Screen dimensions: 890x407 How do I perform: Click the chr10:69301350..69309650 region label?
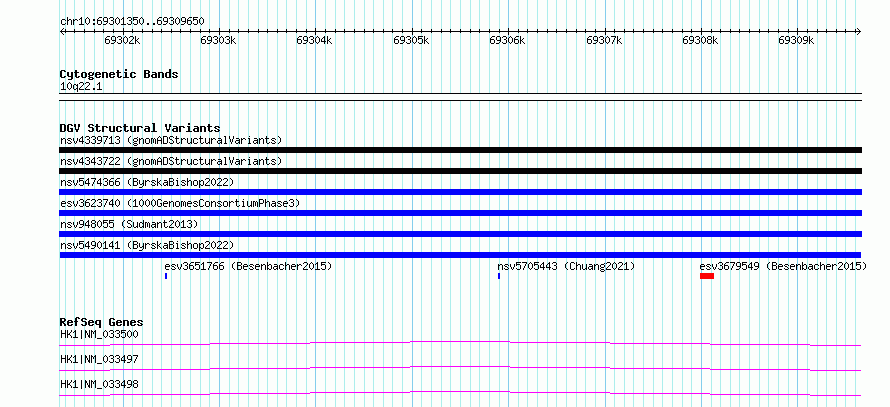[132, 21]
